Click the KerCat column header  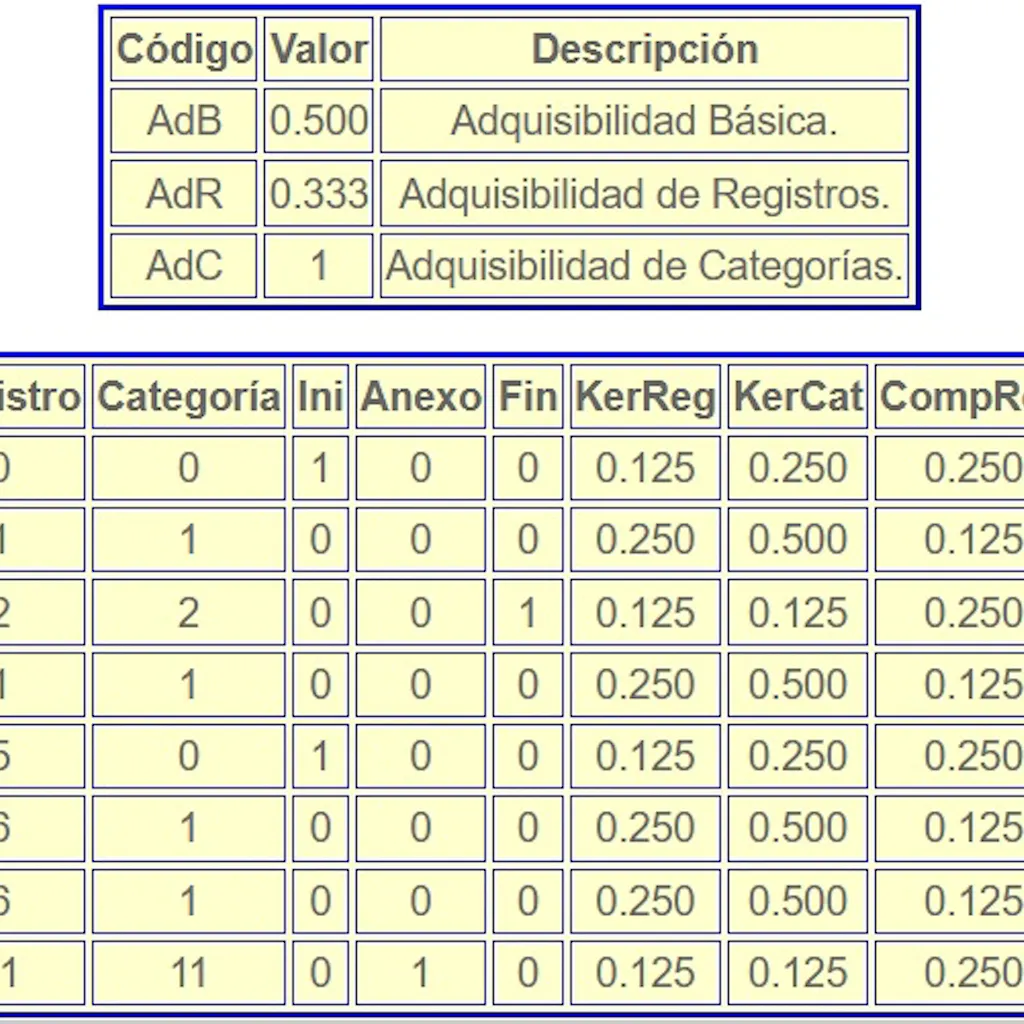pos(798,397)
